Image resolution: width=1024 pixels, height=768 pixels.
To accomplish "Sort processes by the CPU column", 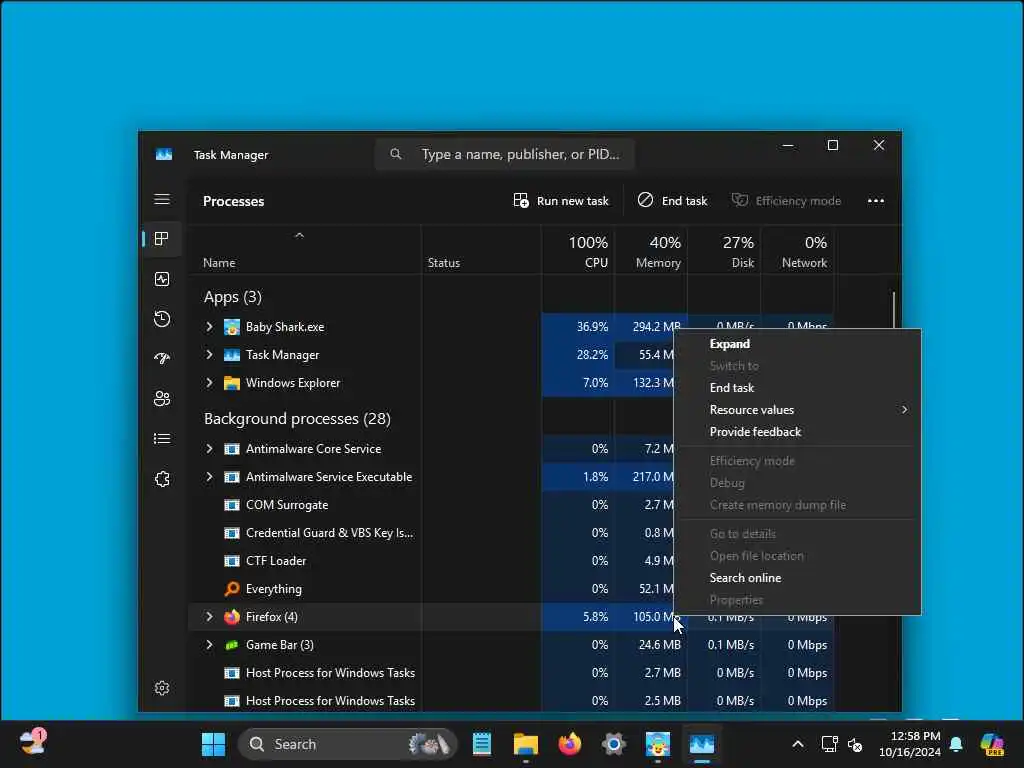I will click(x=577, y=251).
